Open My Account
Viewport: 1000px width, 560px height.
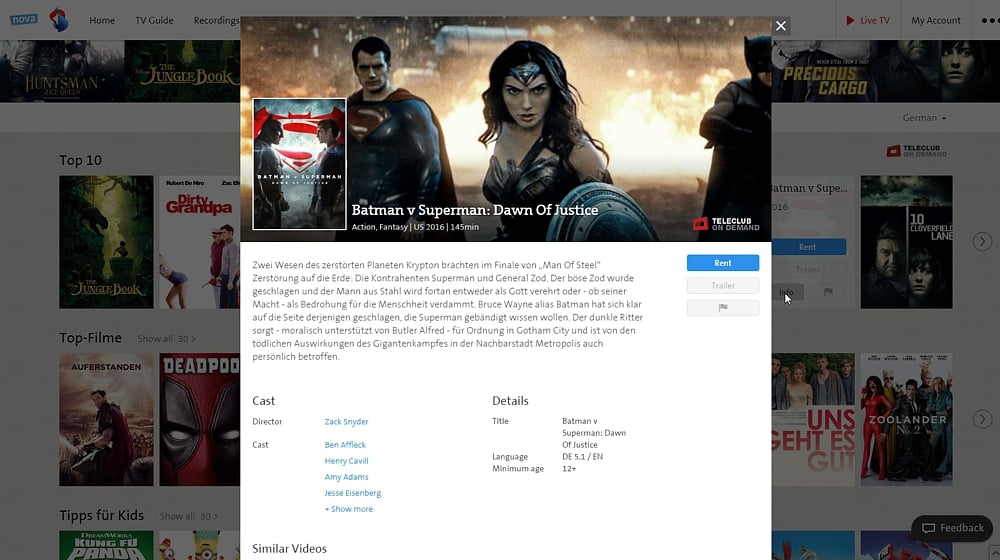(936, 20)
